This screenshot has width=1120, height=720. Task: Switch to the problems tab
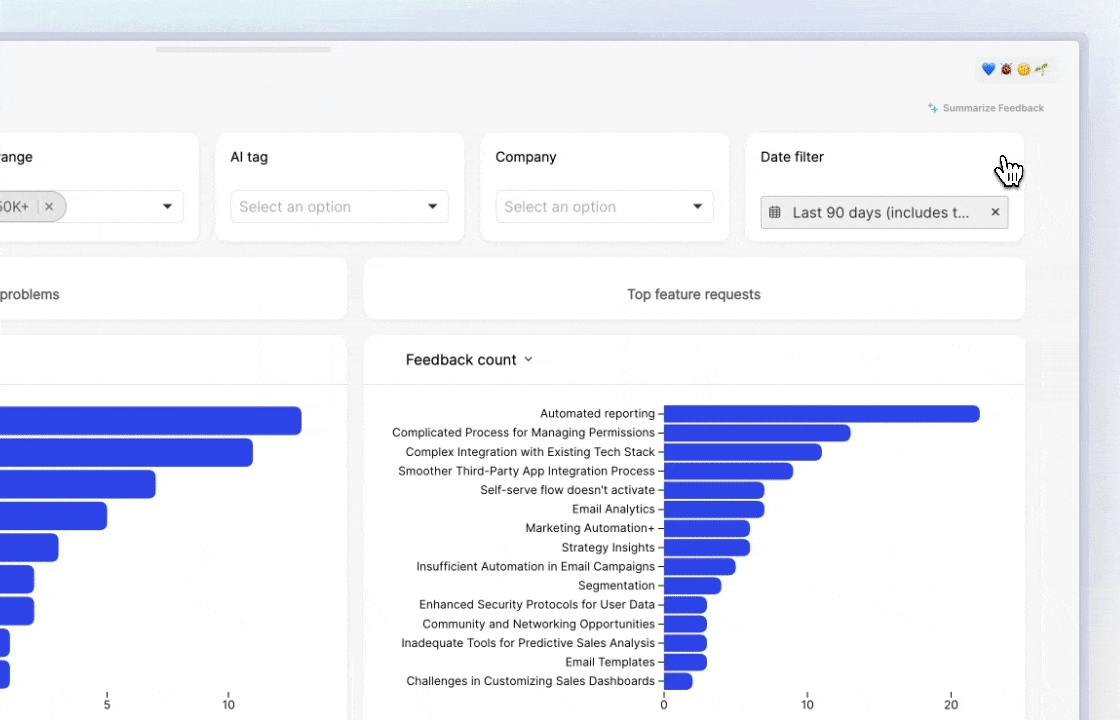click(x=30, y=294)
